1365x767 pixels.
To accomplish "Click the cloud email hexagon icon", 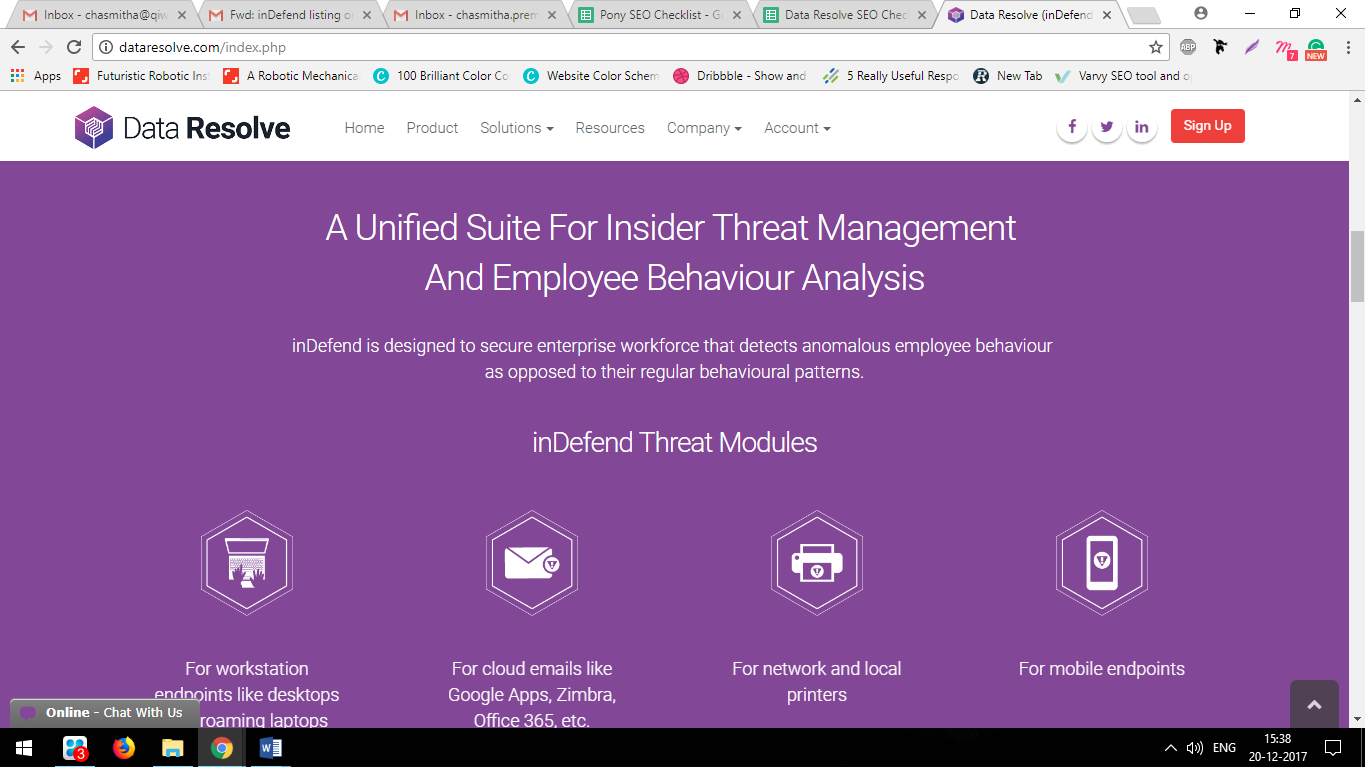I will point(532,563).
